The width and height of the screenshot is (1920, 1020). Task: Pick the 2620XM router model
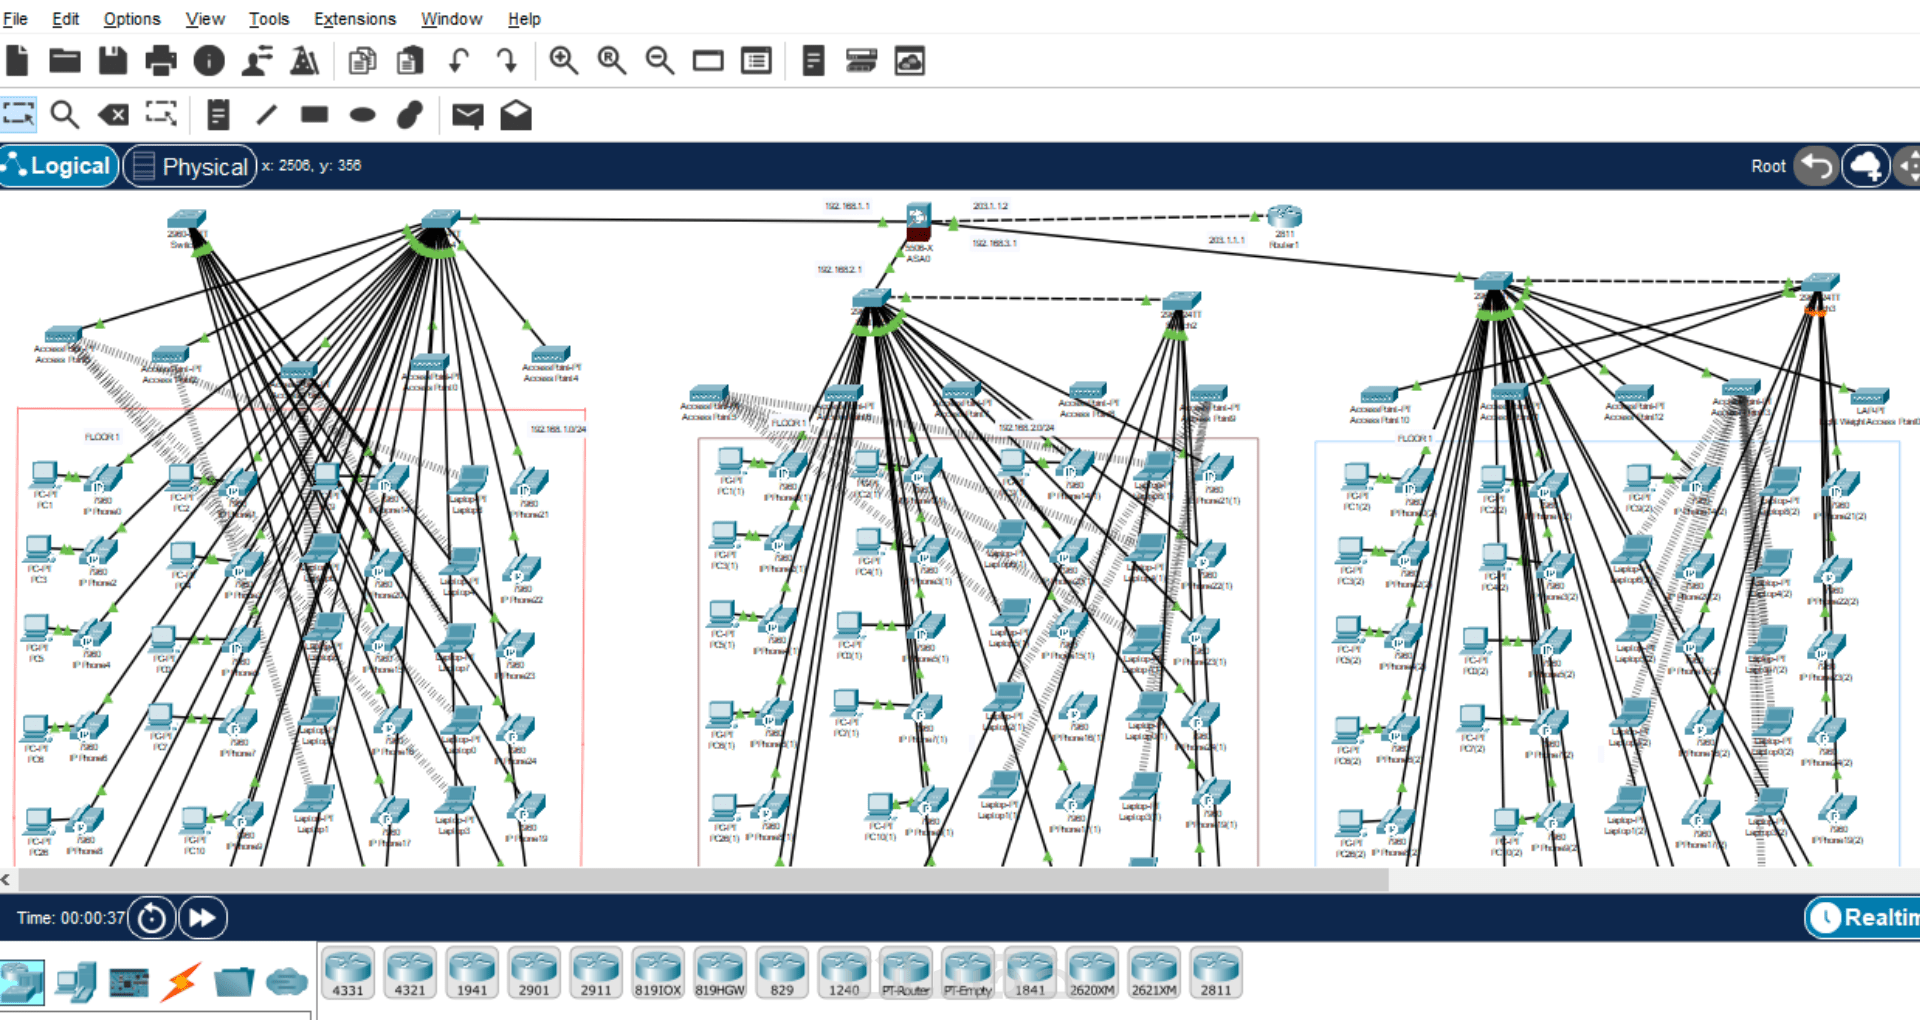coord(1092,973)
